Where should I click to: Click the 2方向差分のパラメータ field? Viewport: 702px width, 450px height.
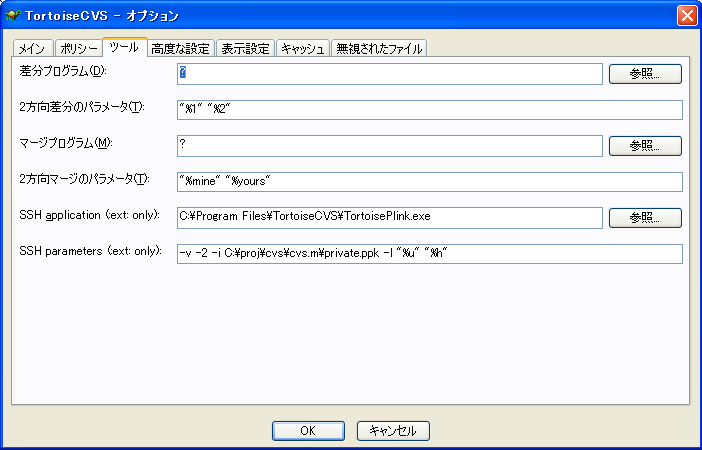[x=429, y=110]
